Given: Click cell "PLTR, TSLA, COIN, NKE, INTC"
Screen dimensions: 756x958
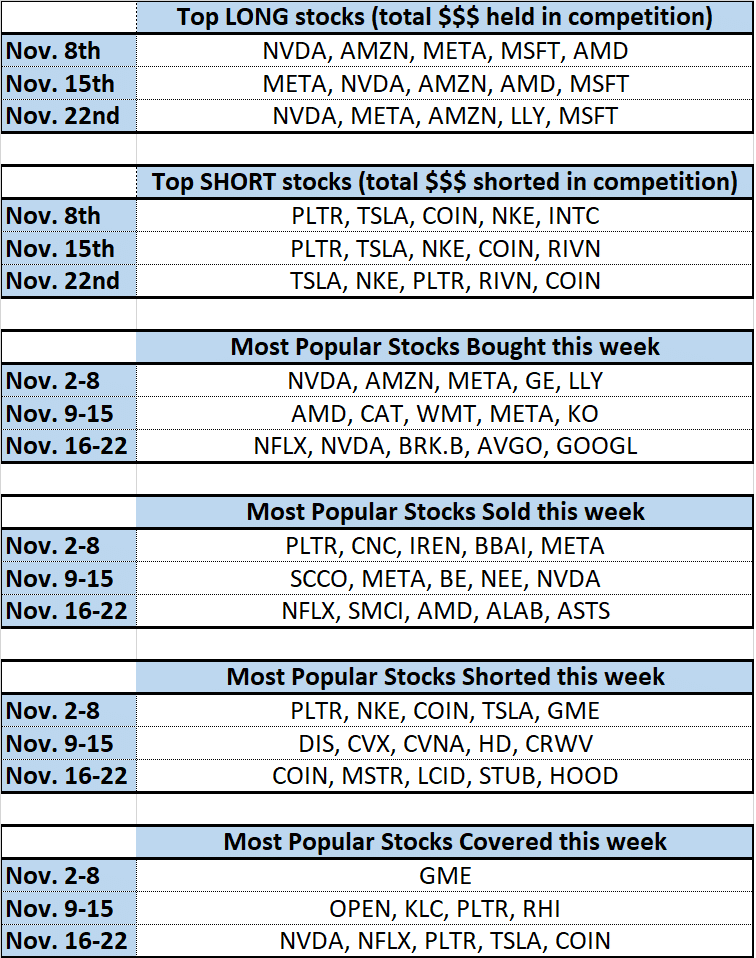Looking at the screenshot, I should [x=444, y=215].
